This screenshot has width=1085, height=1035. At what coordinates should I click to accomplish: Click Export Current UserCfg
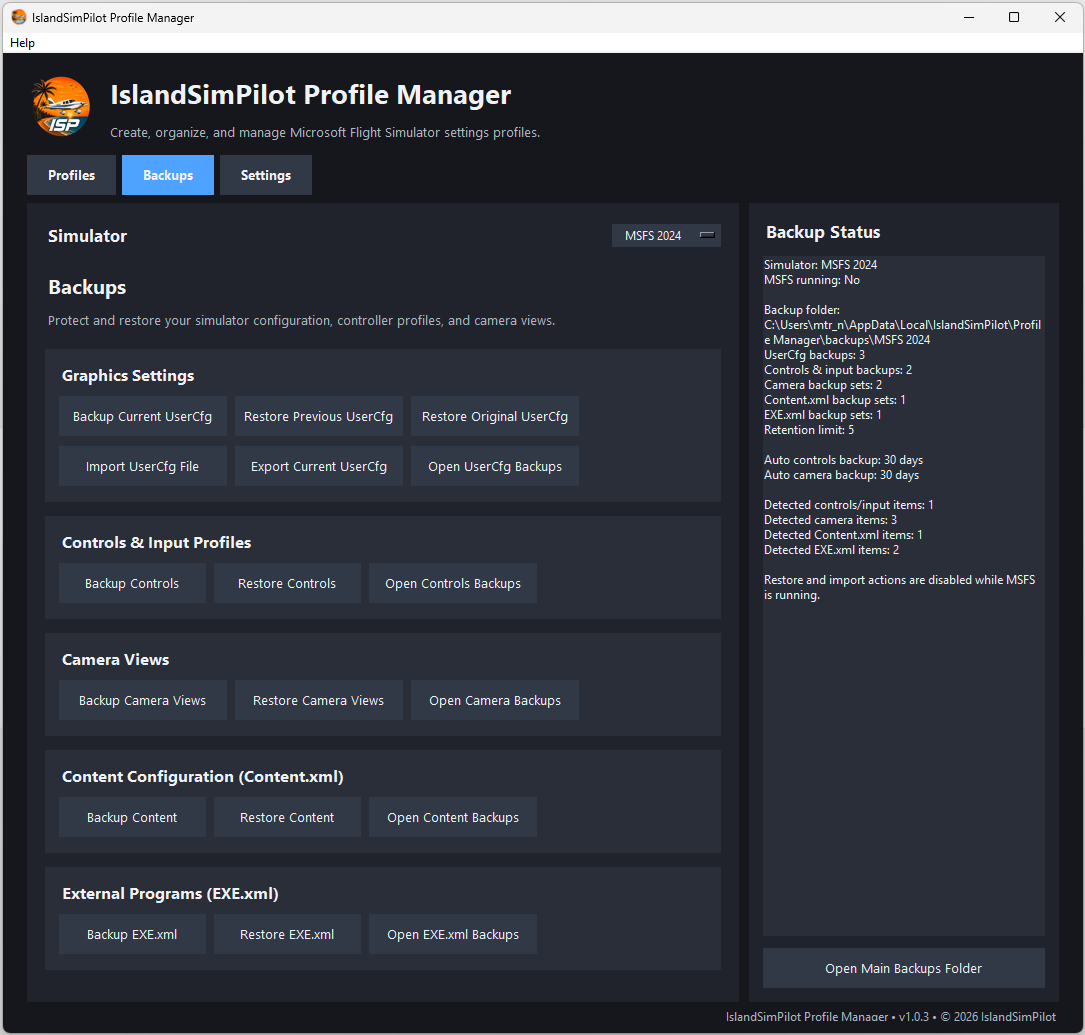pos(318,466)
